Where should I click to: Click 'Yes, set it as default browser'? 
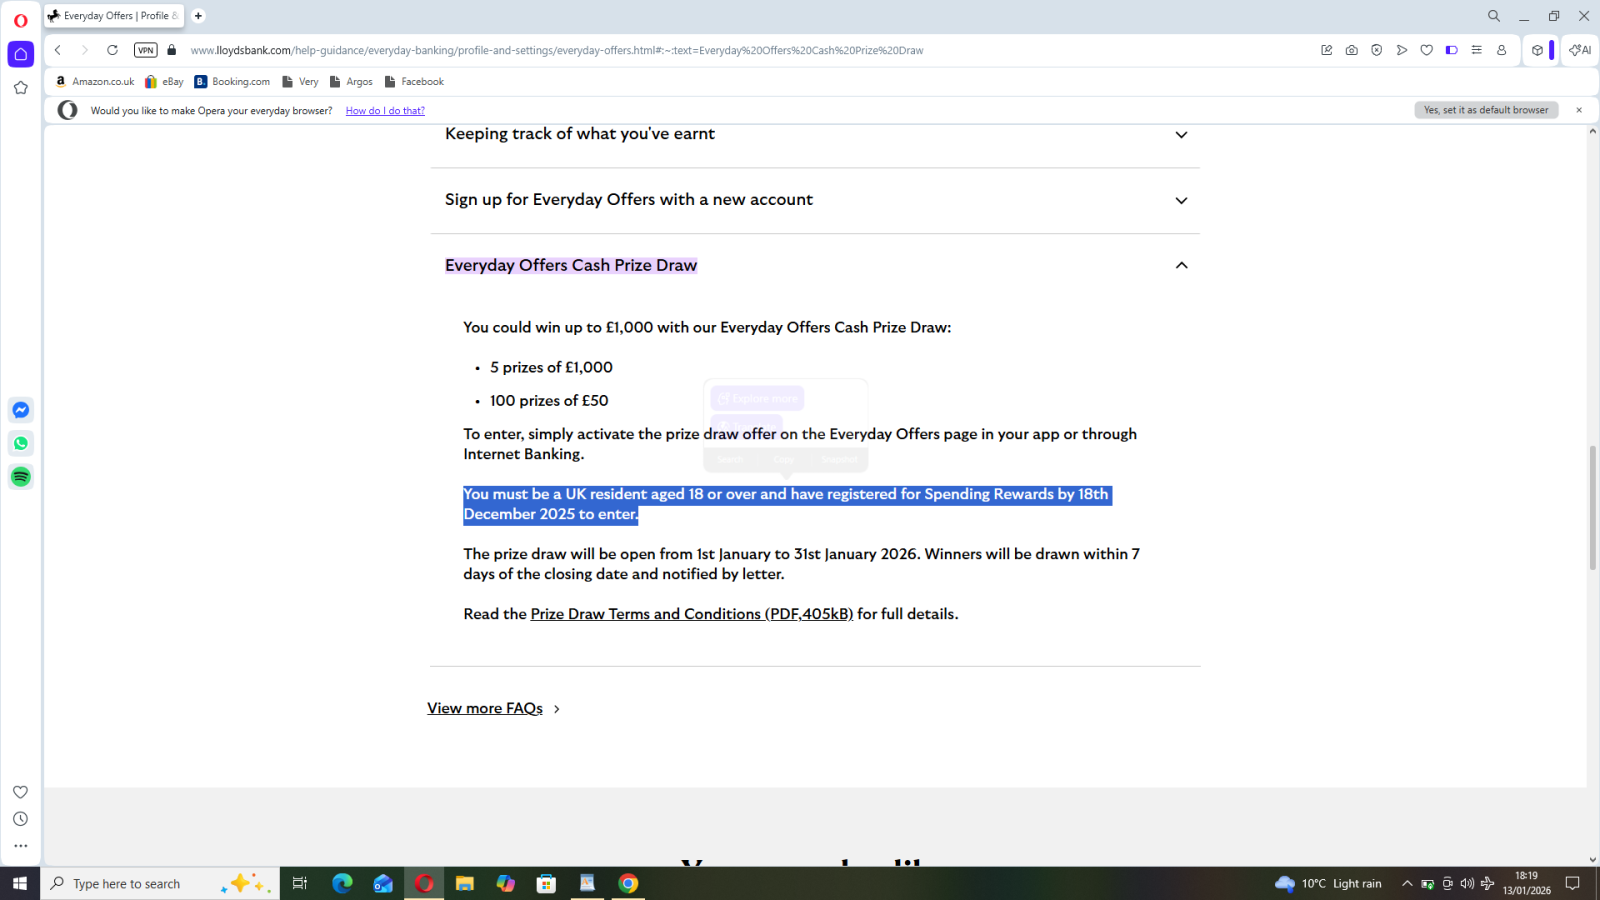tap(1485, 110)
